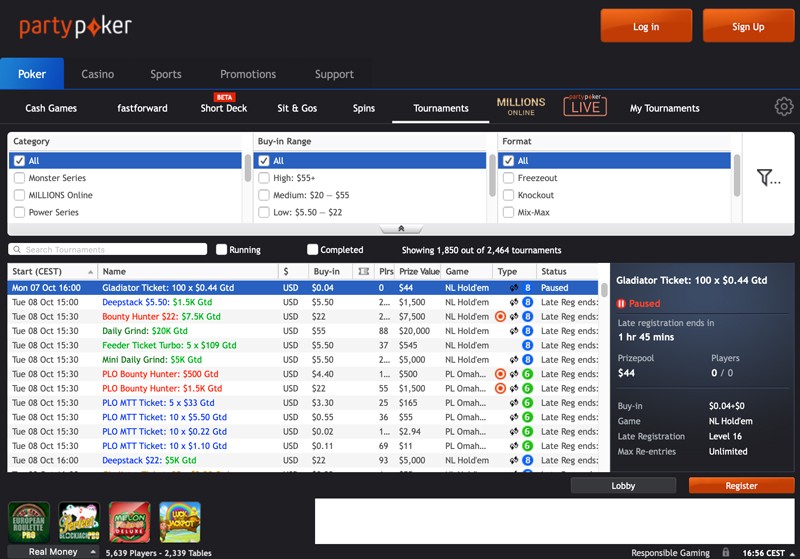Viewport: 800px width, 559px height.
Task: Click bounty target icon on Bounty Hunter $22 row
Action: pyautogui.click(x=501, y=317)
